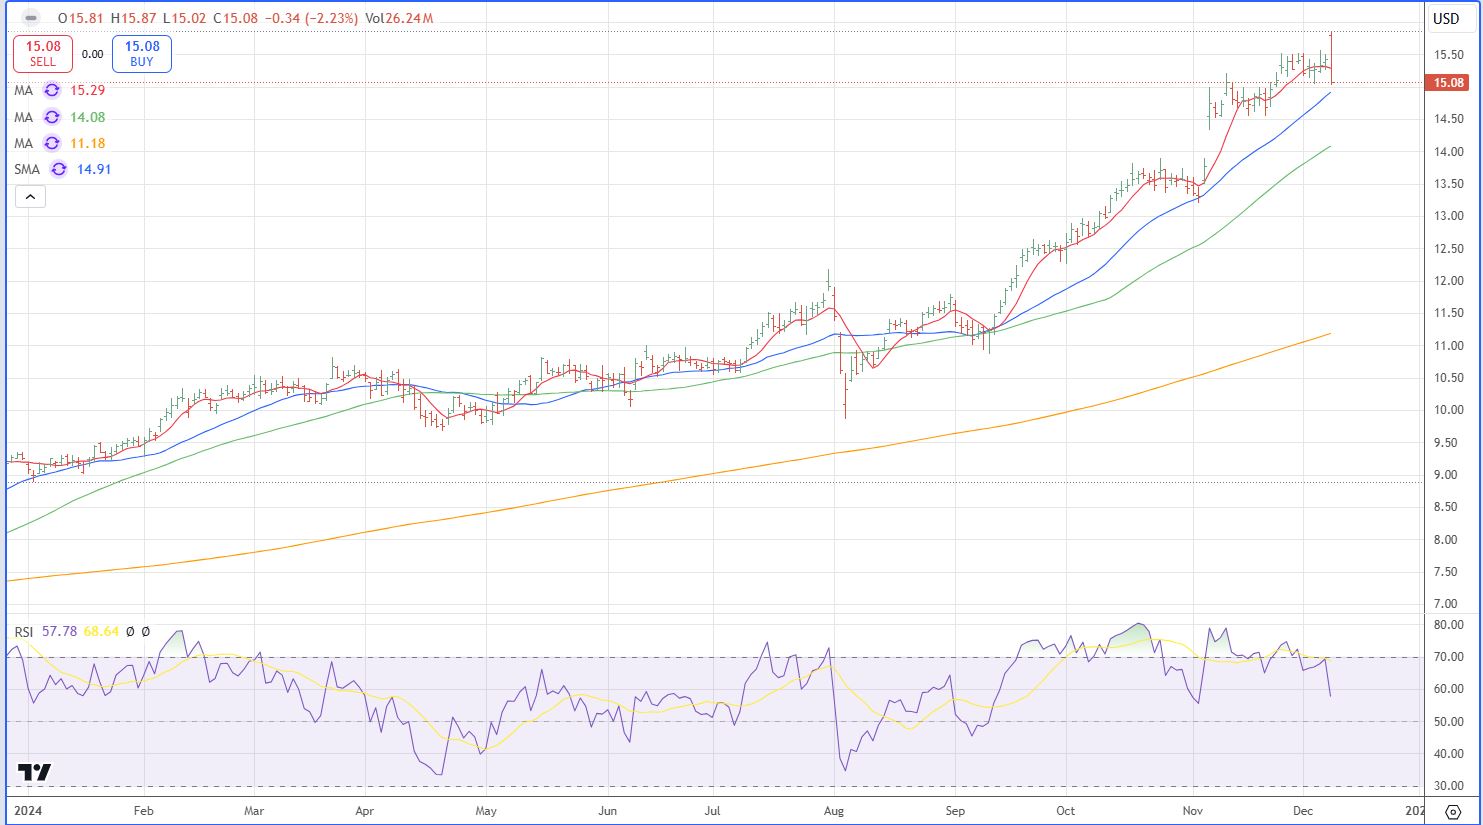Click the red 15.08 current price label

tap(1448, 83)
